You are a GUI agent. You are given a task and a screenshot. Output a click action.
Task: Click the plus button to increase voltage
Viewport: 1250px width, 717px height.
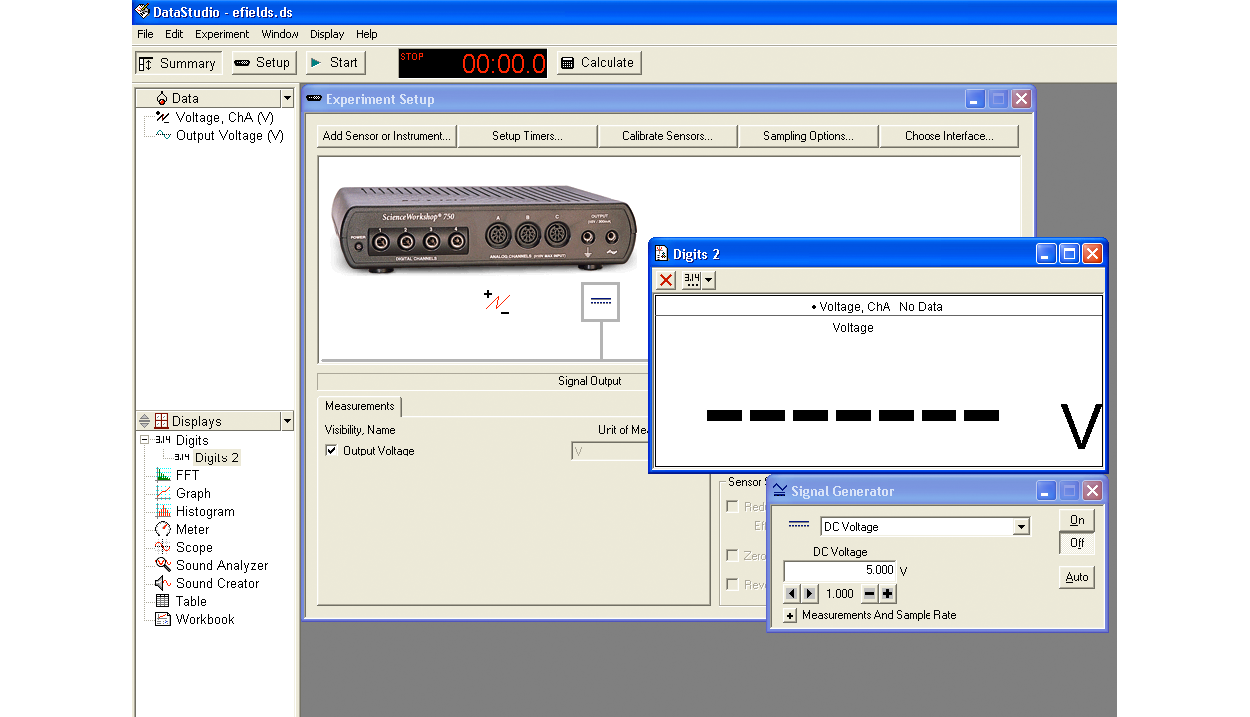click(888, 594)
